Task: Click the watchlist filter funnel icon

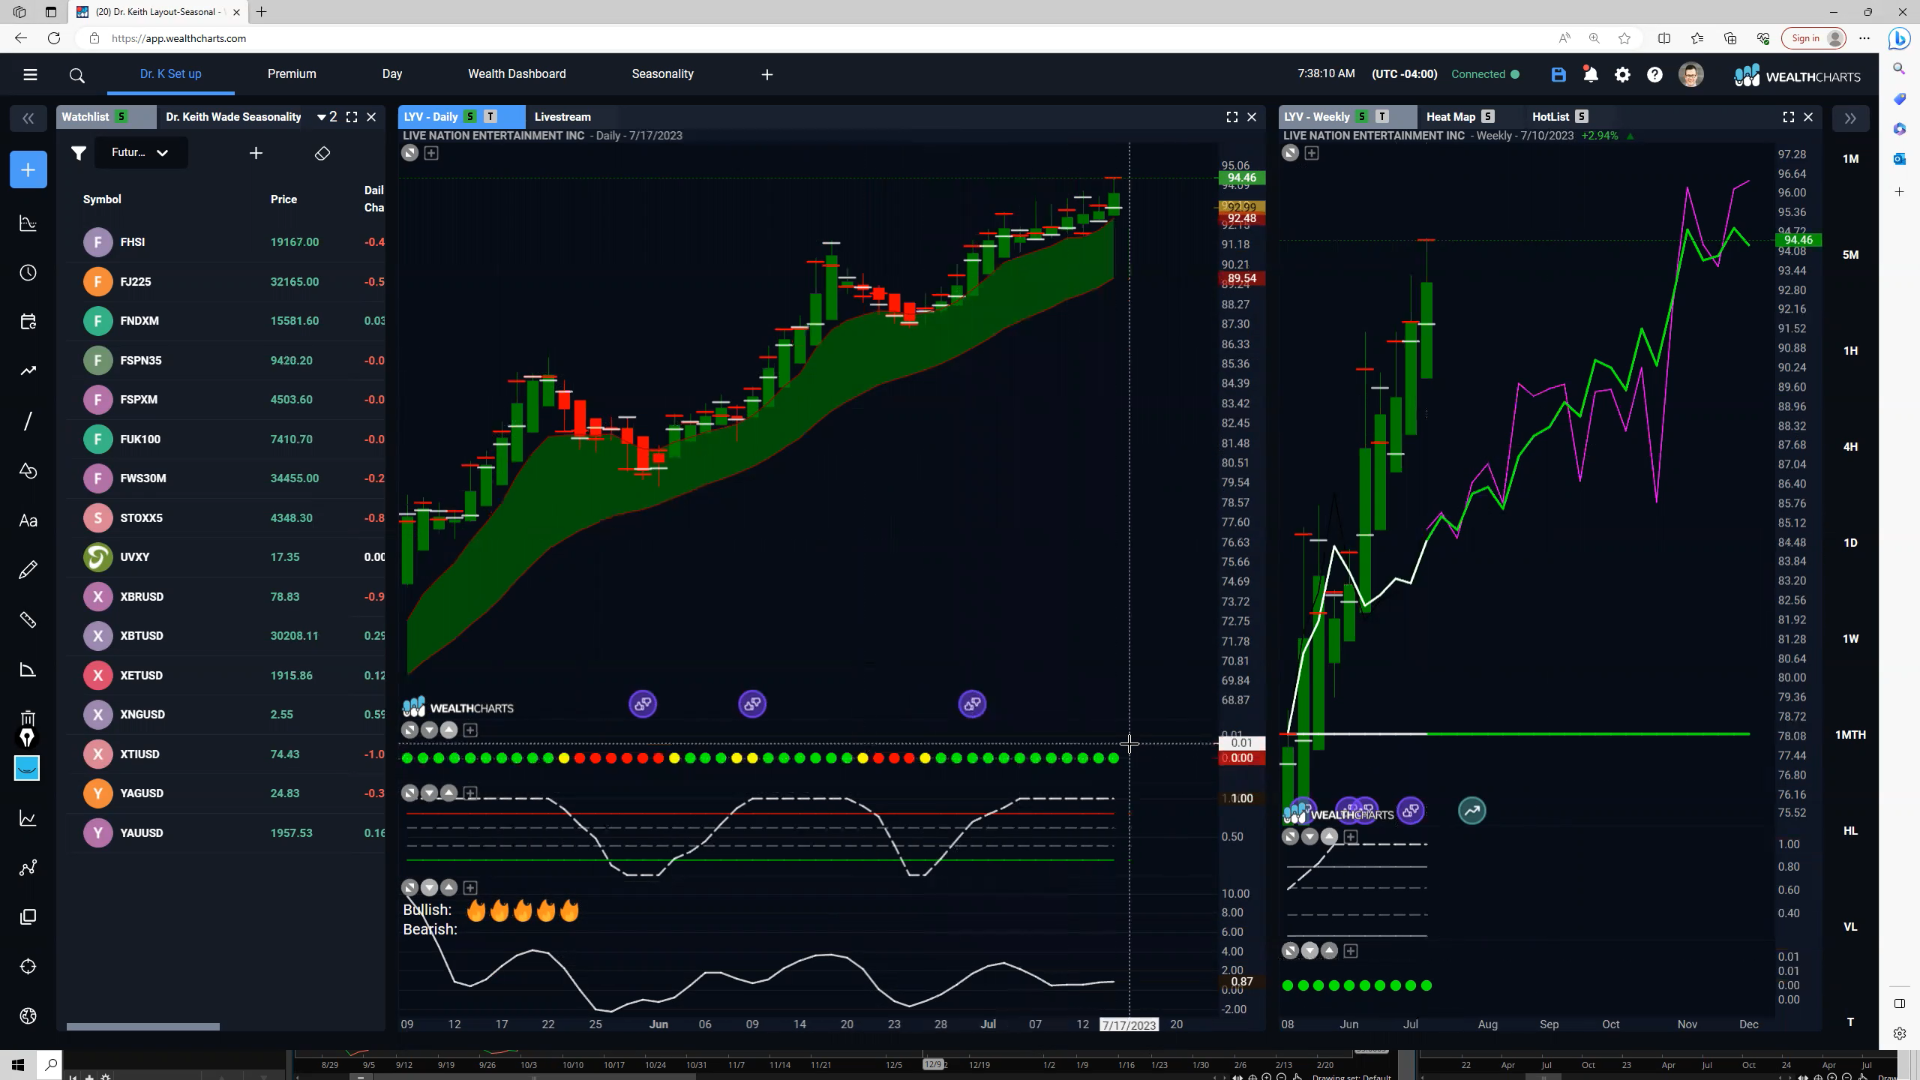Action: point(78,153)
